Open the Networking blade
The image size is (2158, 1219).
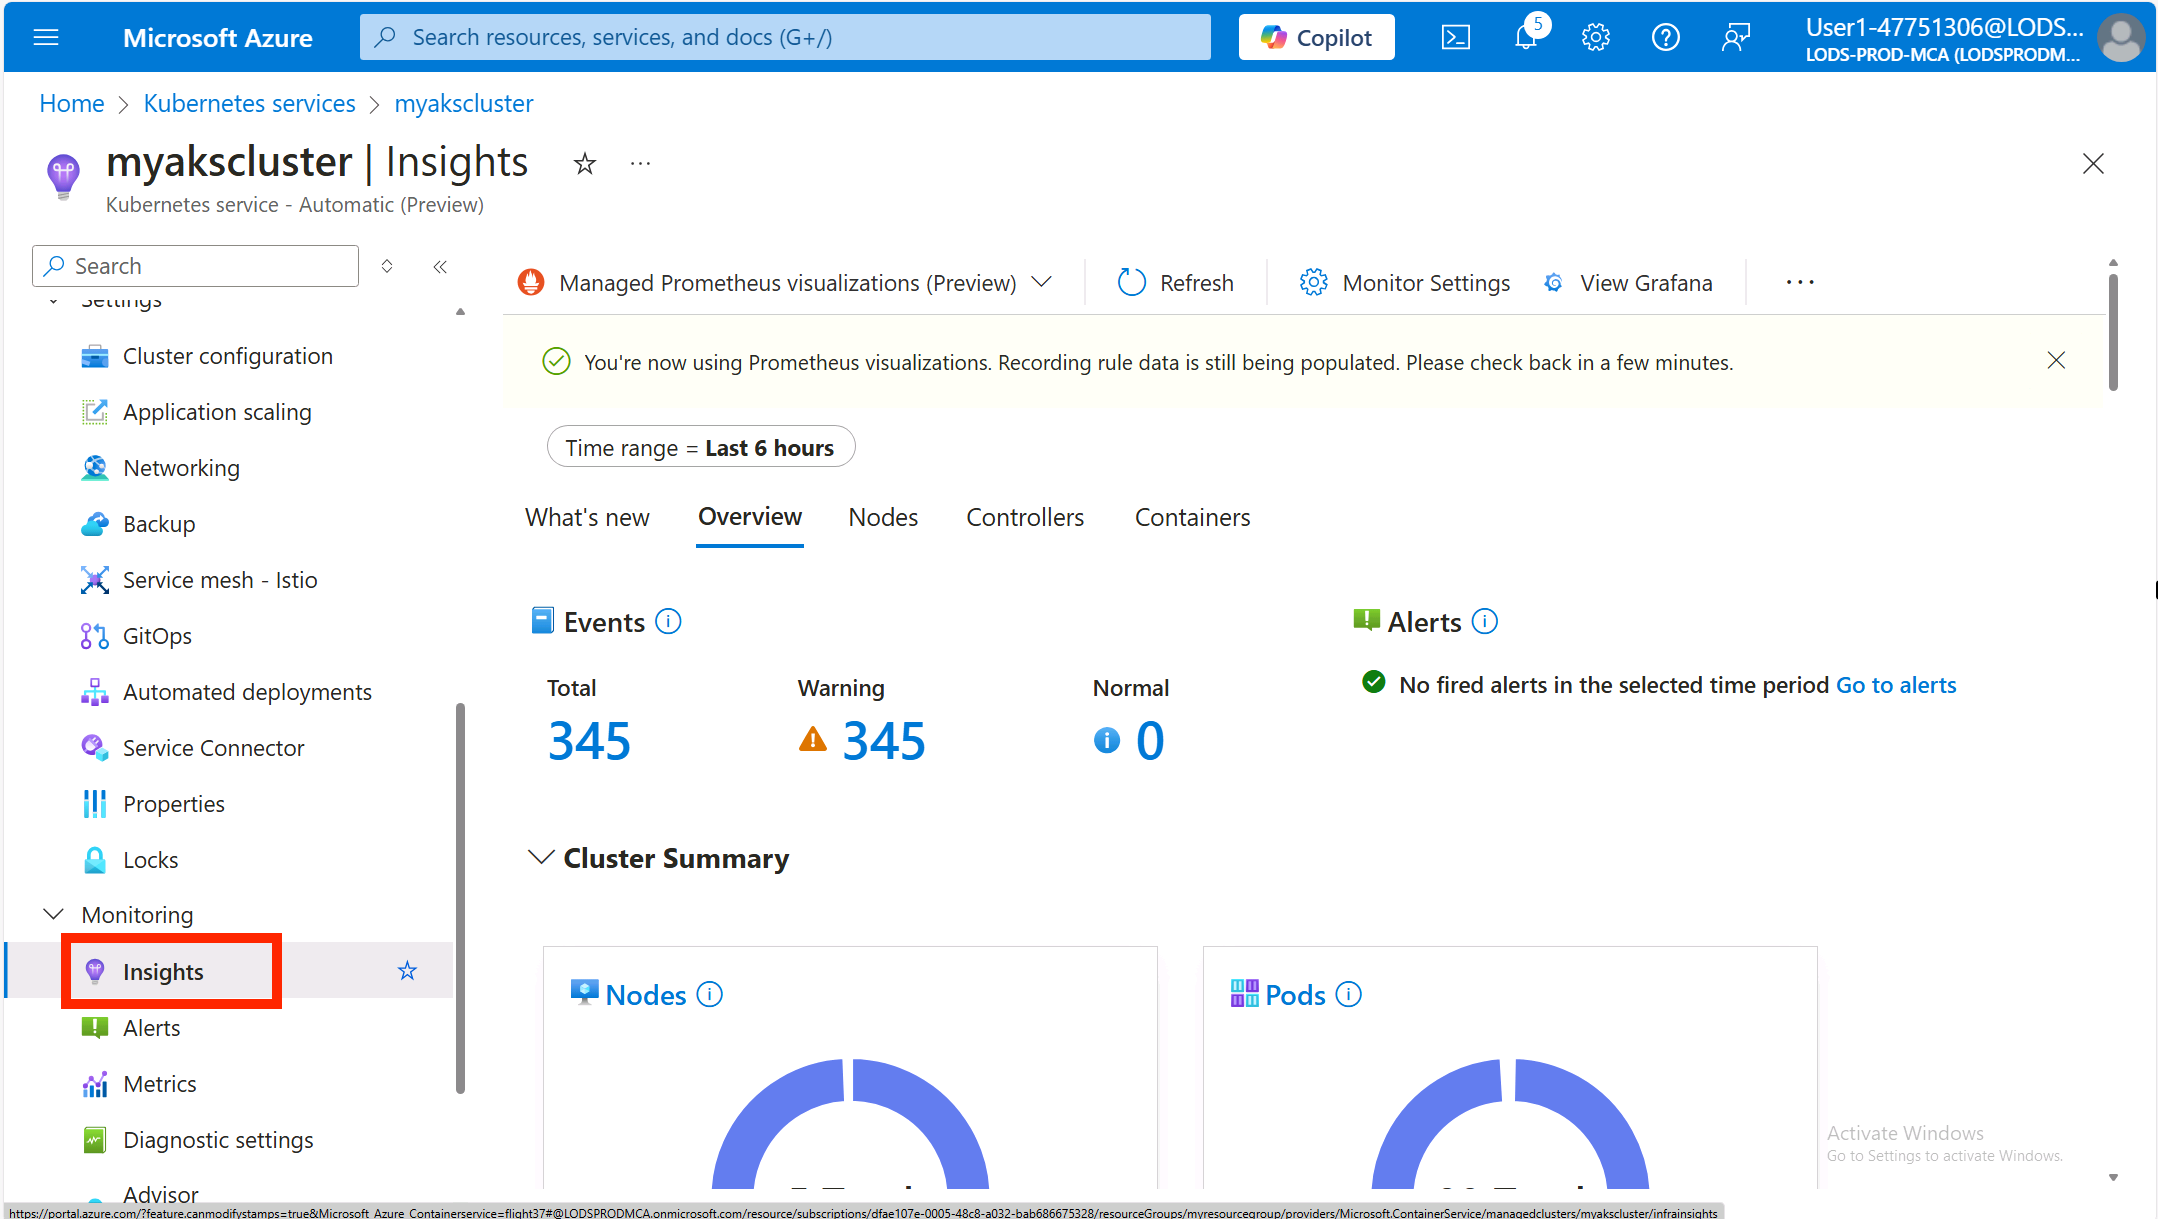[x=181, y=468]
